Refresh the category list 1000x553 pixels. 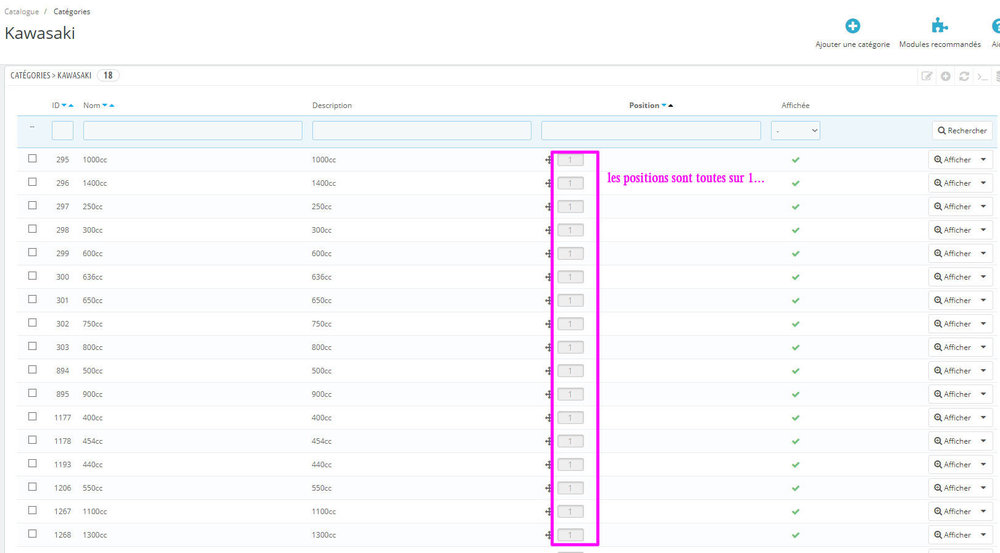point(964,76)
